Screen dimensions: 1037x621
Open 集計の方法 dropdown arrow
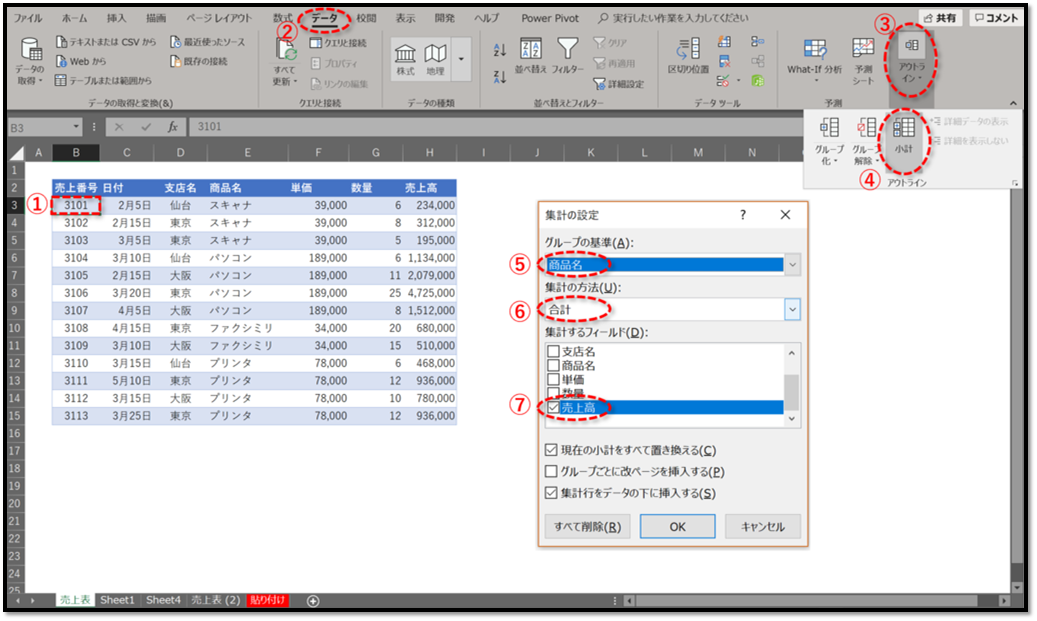click(x=792, y=310)
